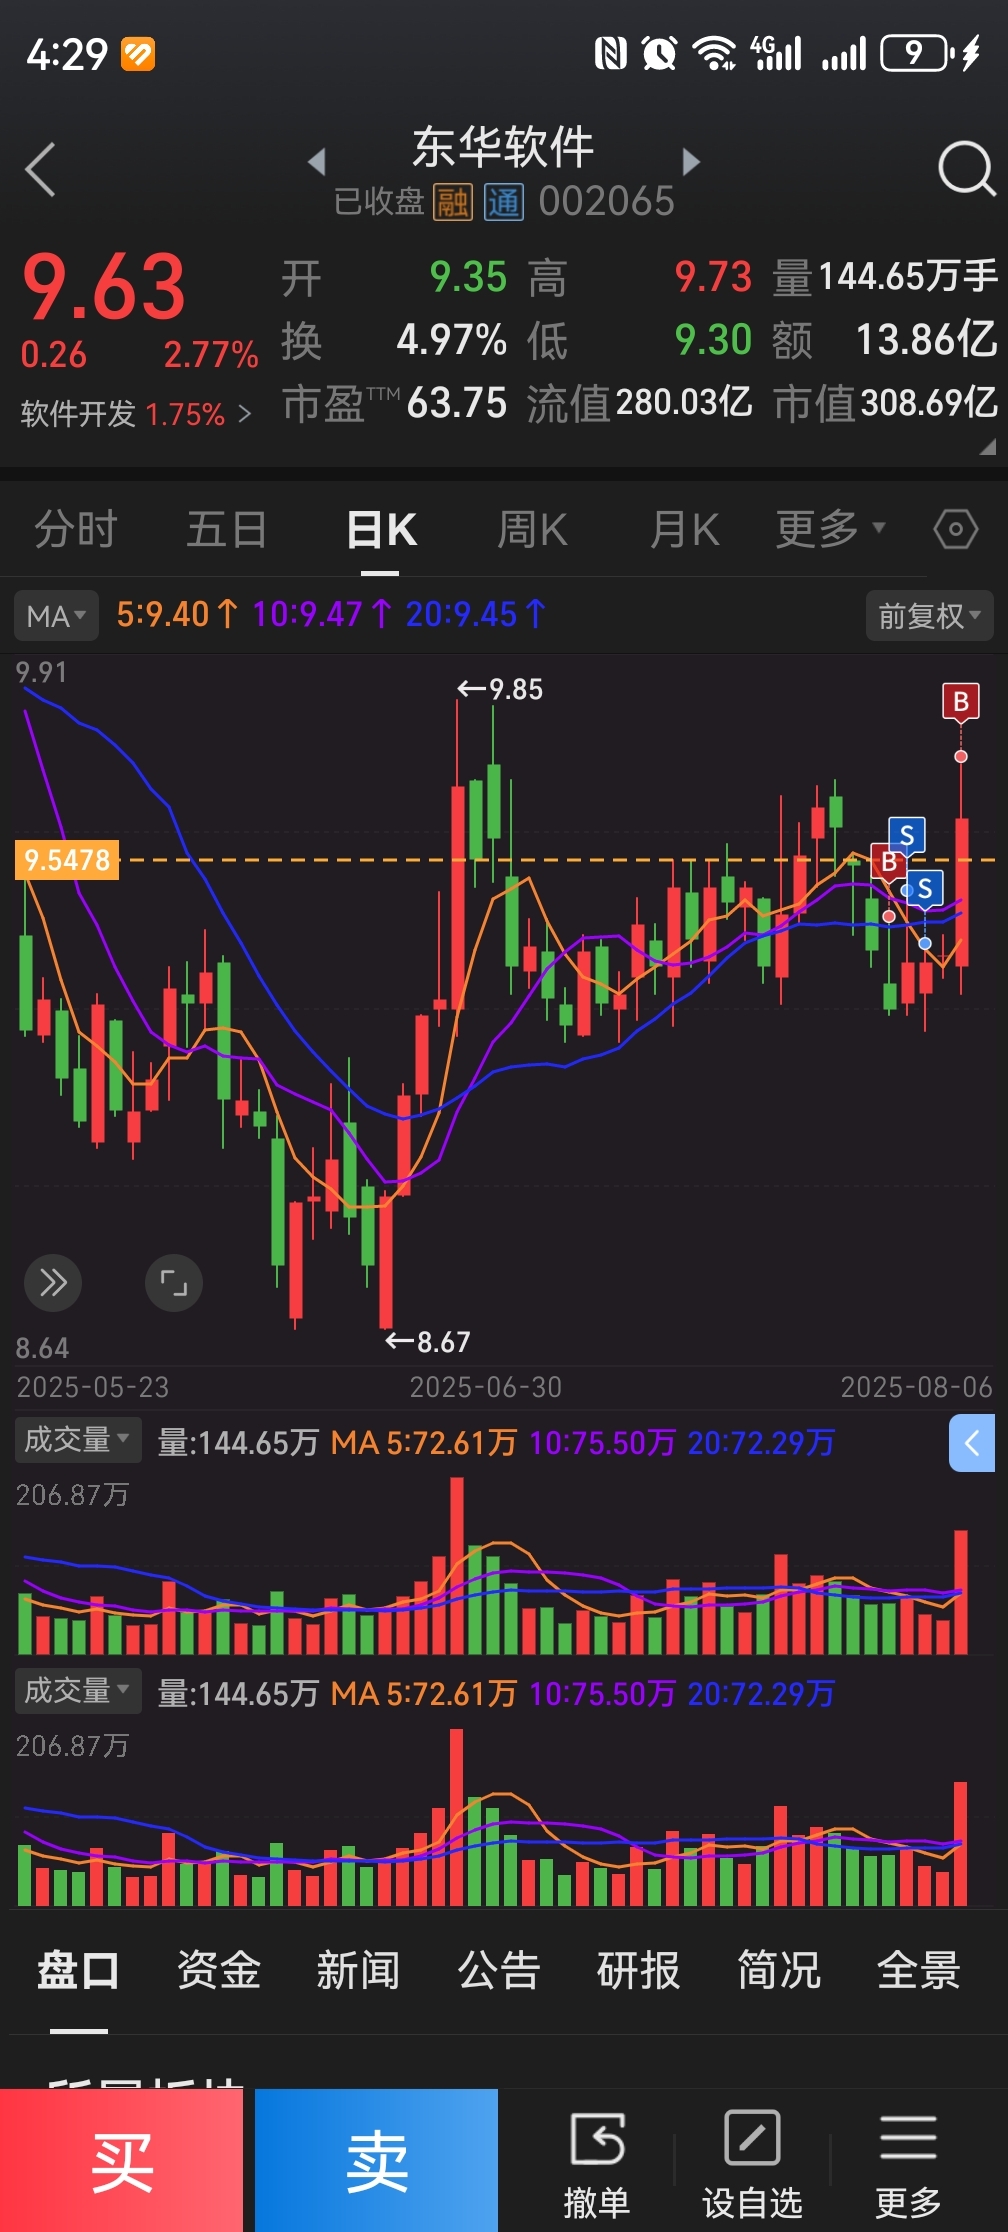
Task: Tap the lower blue S trade marker
Action: [925, 888]
